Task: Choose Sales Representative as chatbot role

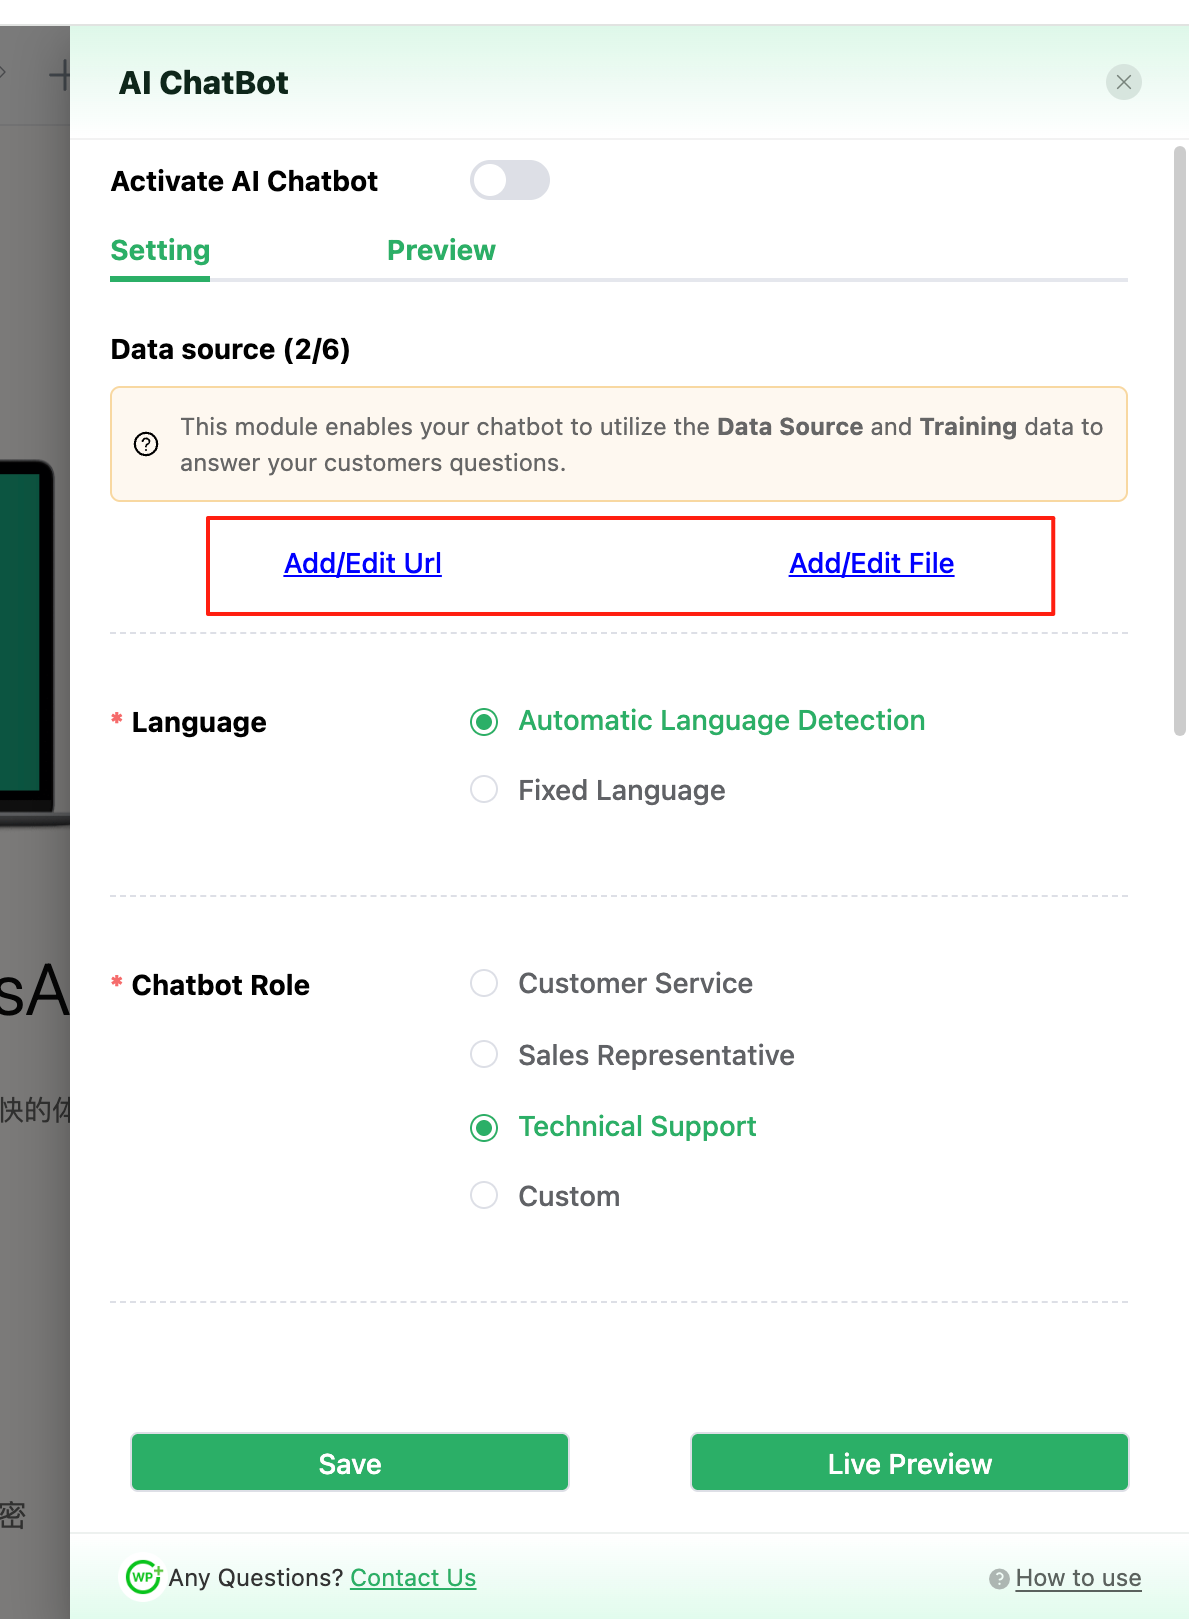Action: click(x=483, y=1054)
